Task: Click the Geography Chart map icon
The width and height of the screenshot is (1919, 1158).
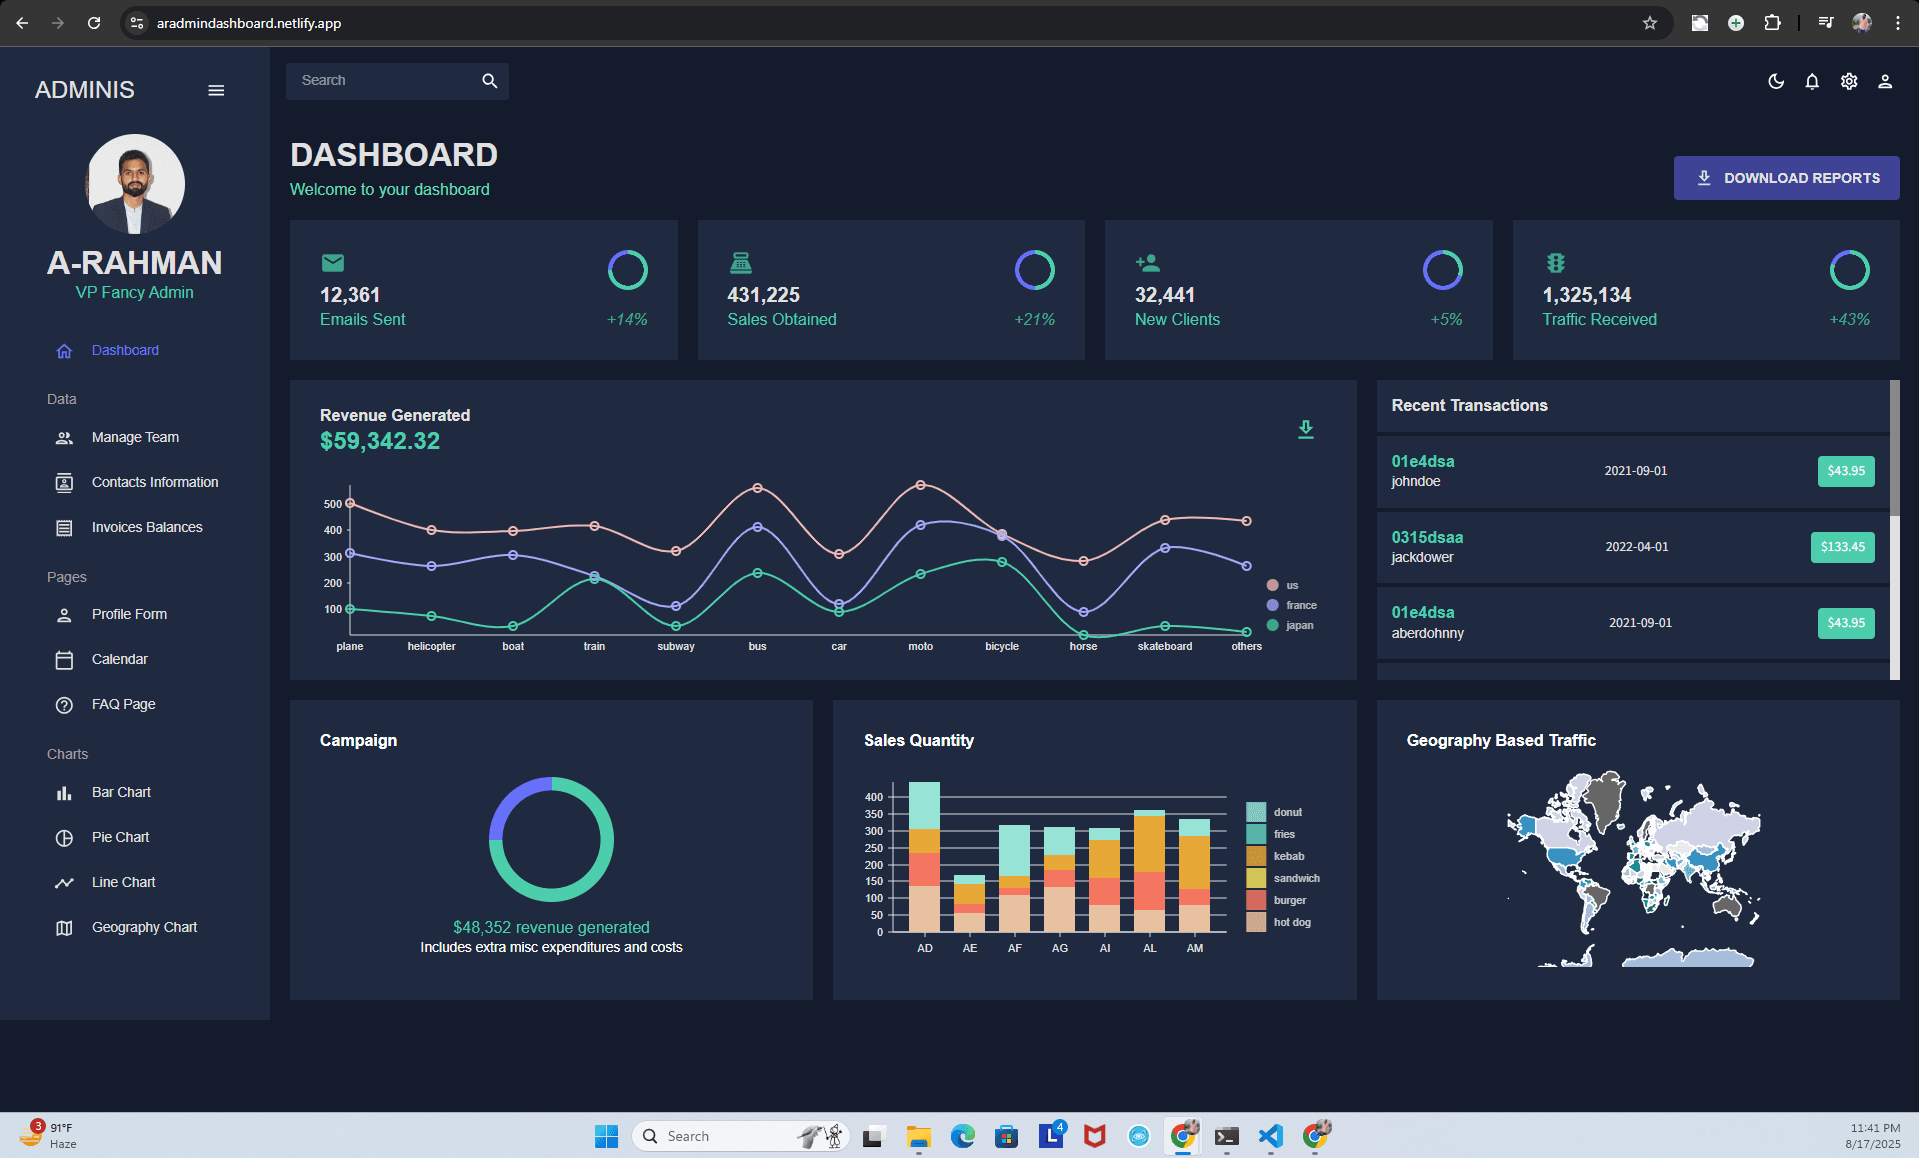Action: point(64,928)
